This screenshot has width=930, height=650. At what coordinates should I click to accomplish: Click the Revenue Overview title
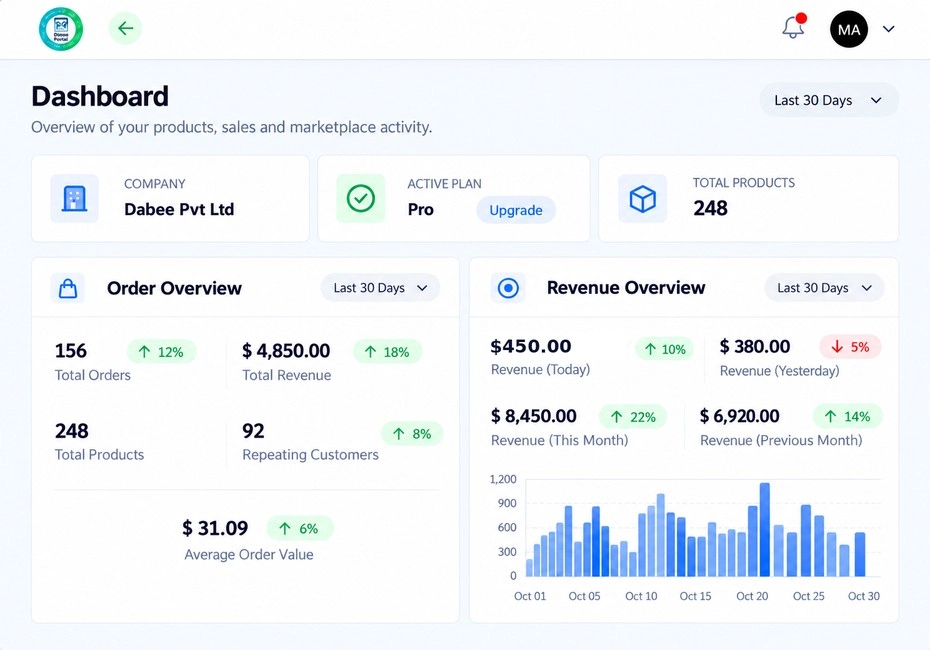(x=626, y=288)
